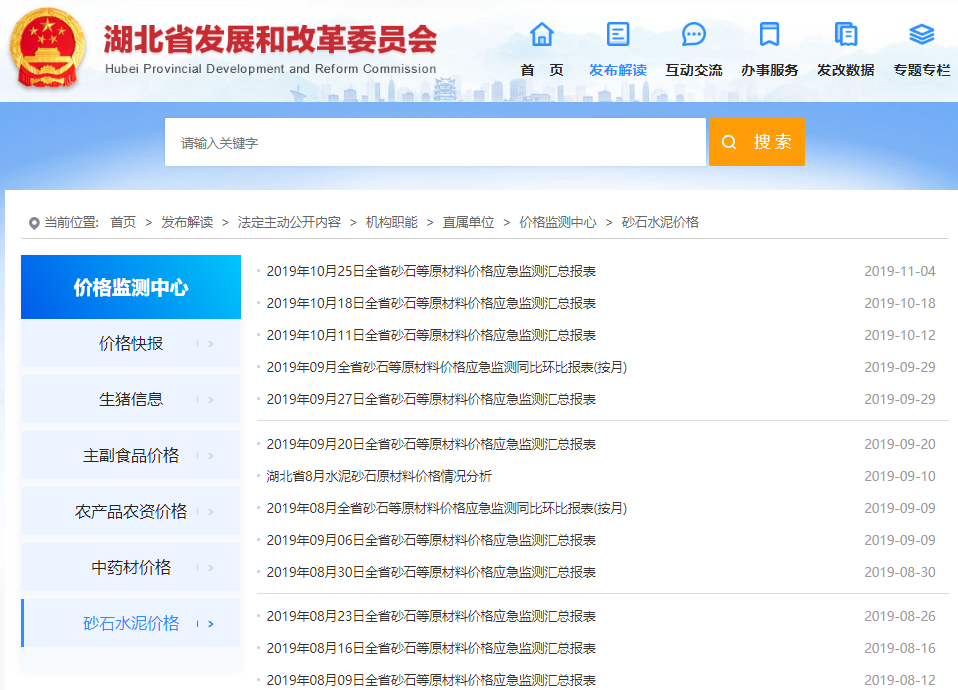Expand the 生猪信息 chevron arrow
The image size is (958, 690).
coord(211,400)
